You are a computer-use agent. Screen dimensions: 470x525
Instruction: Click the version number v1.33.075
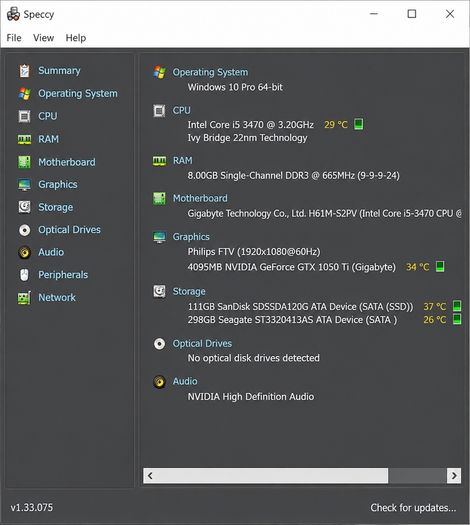(31, 508)
